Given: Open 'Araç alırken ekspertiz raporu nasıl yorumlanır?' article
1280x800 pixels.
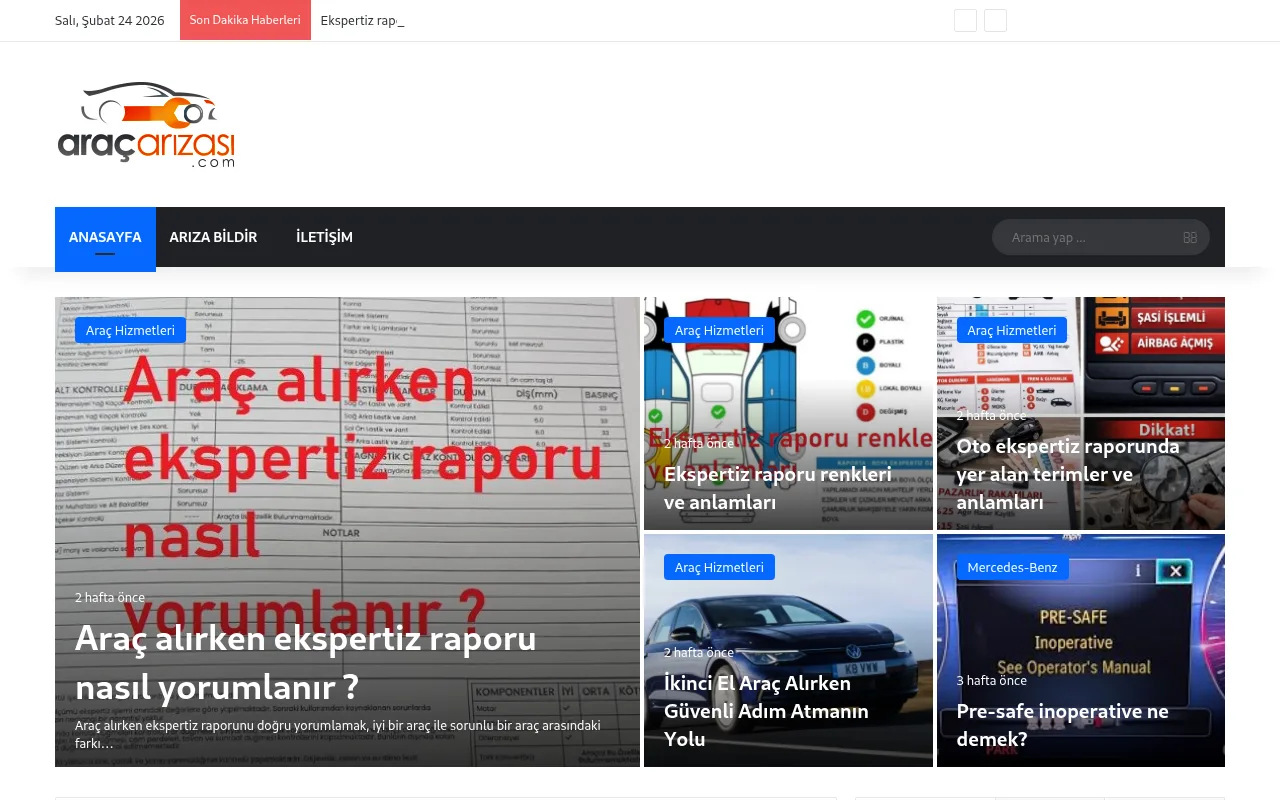Looking at the screenshot, I should 305,661.
